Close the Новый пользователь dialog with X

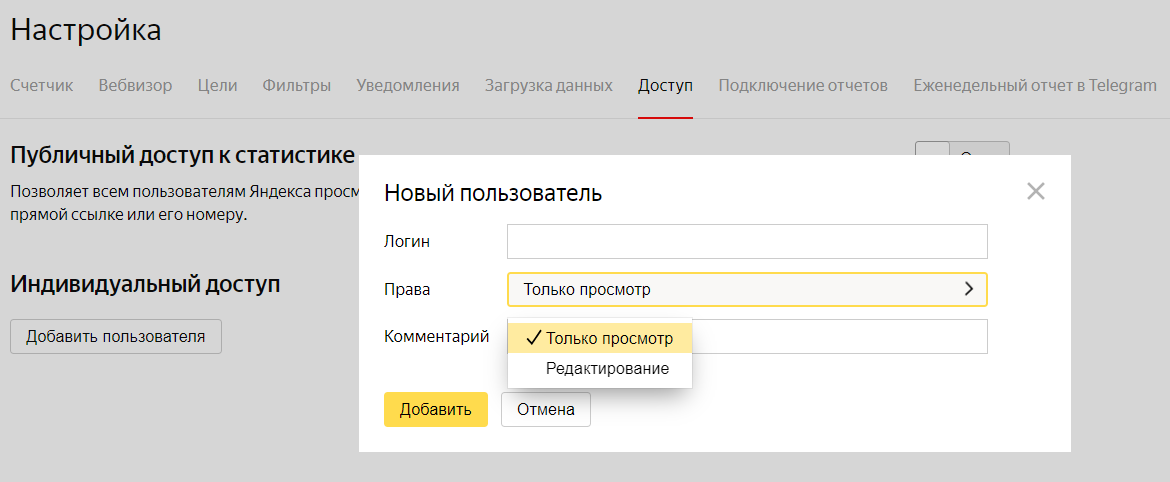(1035, 191)
